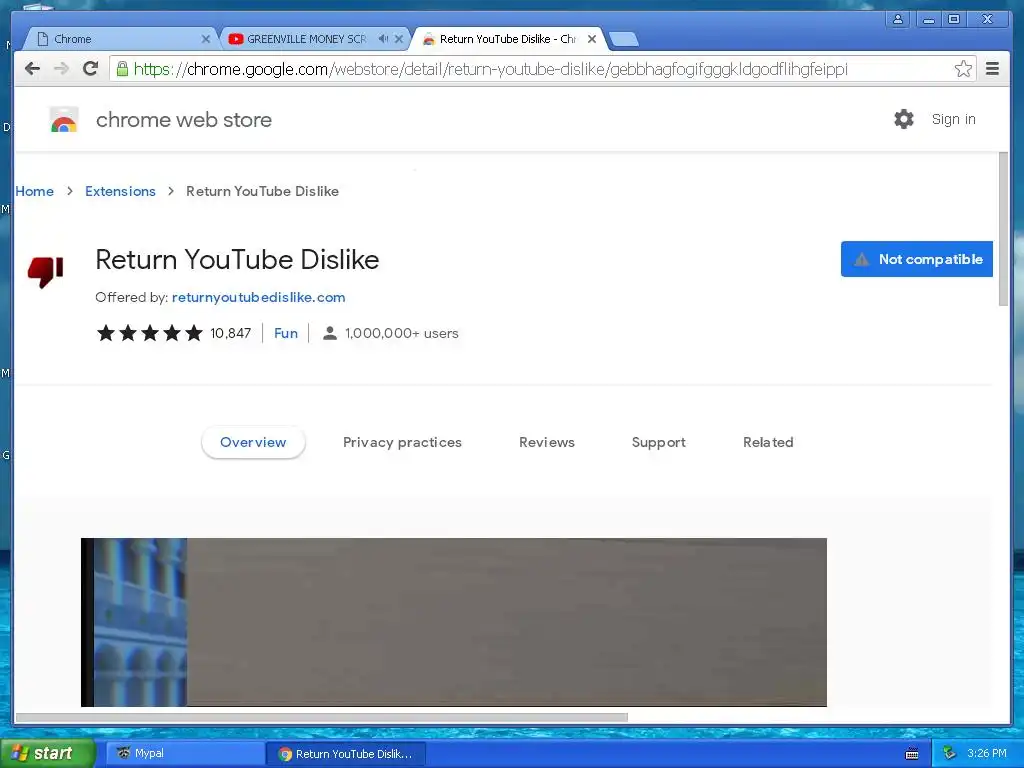Click the extension preview video thumbnail
This screenshot has width=1024, height=768.
454,622
